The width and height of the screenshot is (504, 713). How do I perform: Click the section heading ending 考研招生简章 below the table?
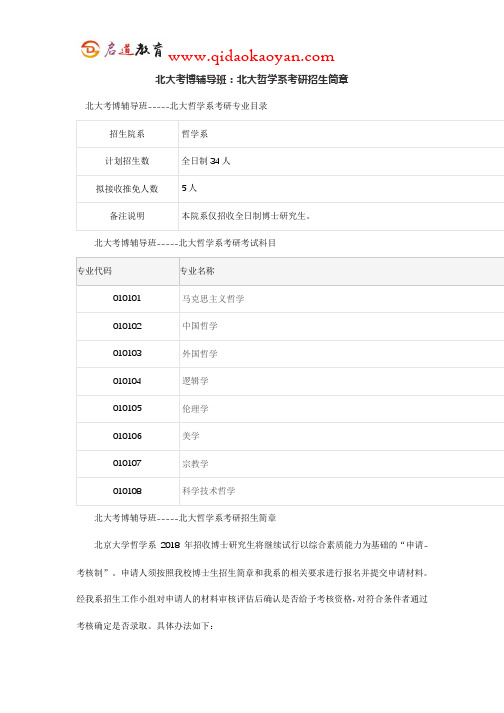pos(185,518)
